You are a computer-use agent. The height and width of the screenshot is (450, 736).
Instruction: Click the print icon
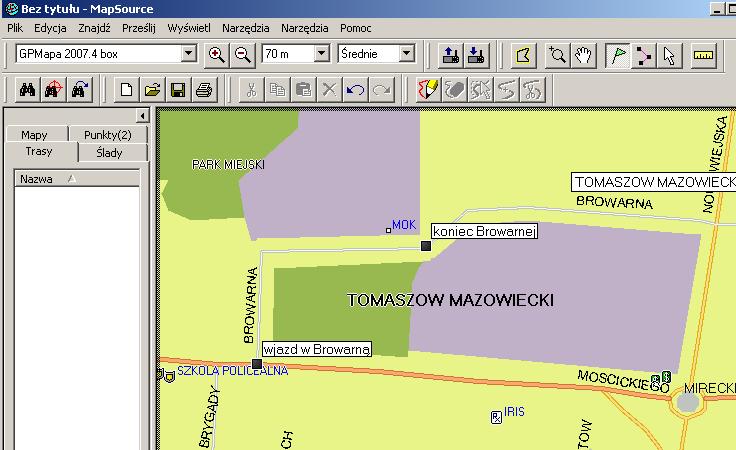point(203,90)
